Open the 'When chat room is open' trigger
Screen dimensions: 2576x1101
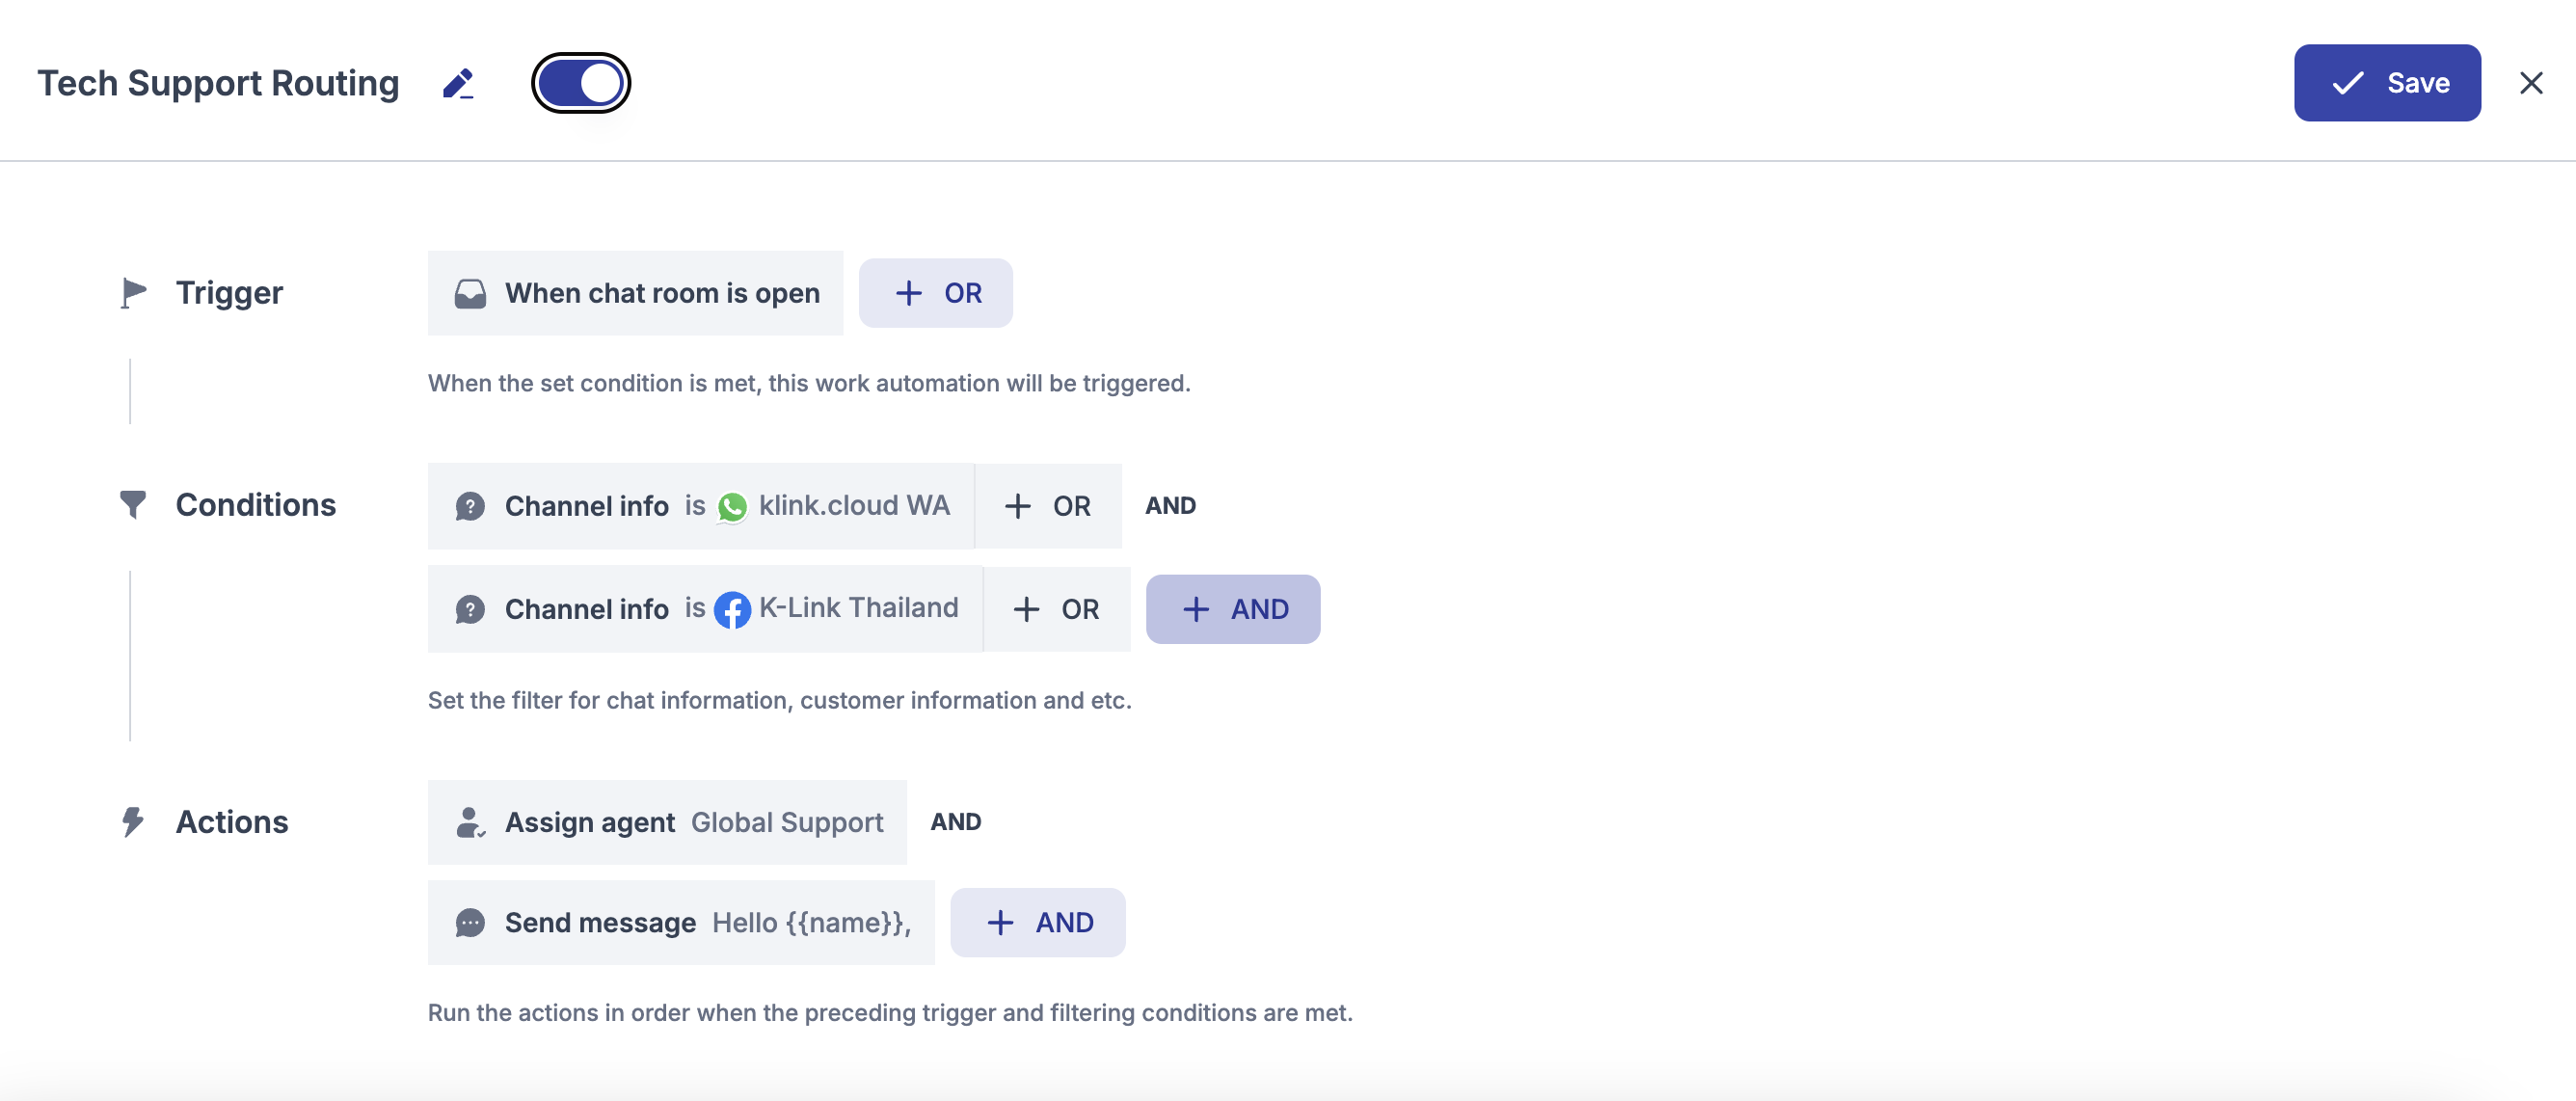pos(636,293)
